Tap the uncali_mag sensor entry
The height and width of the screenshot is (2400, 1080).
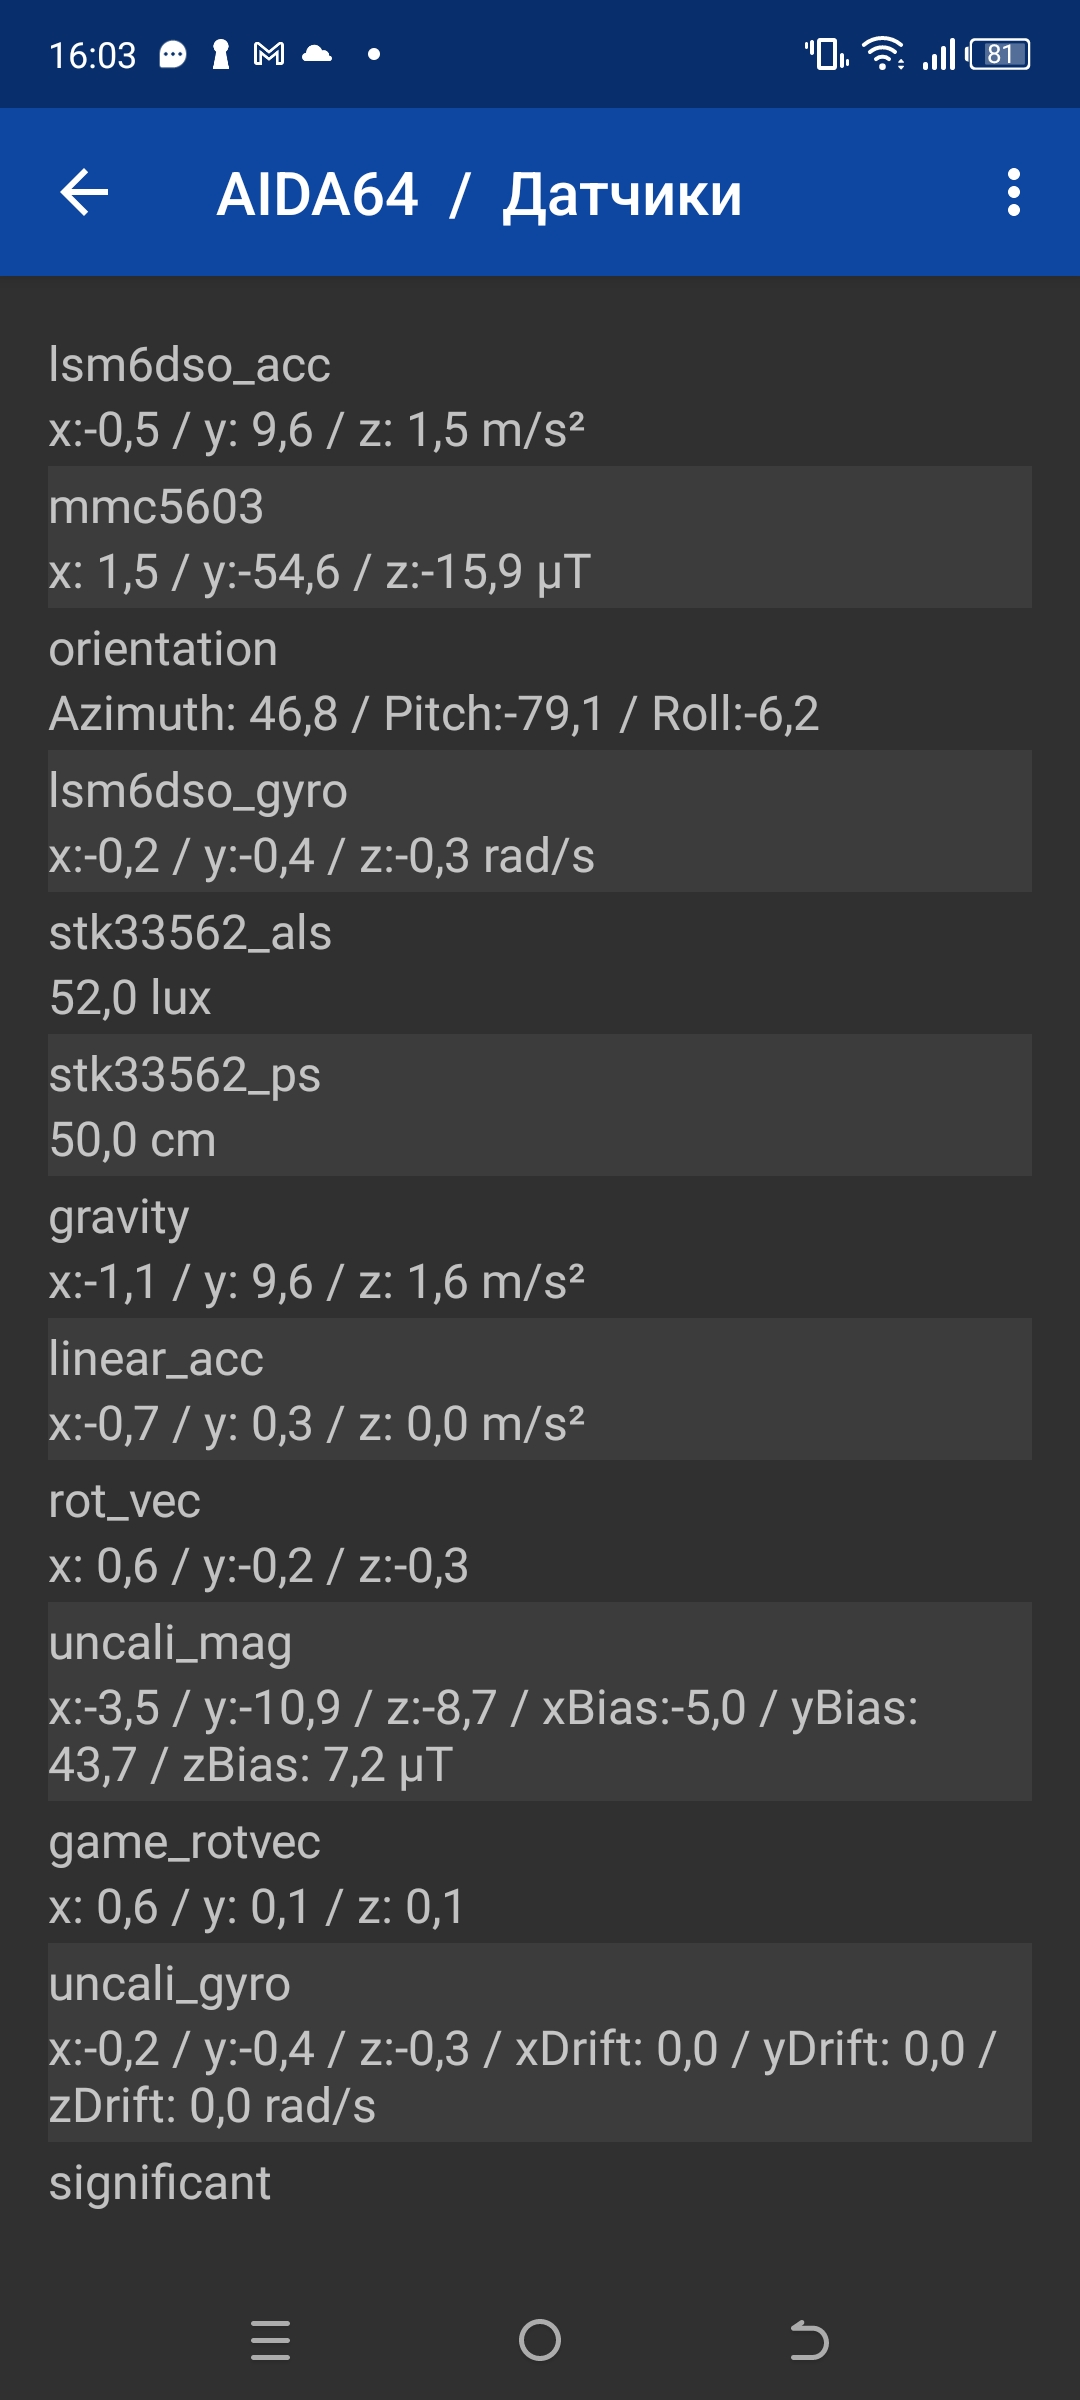540,1702
